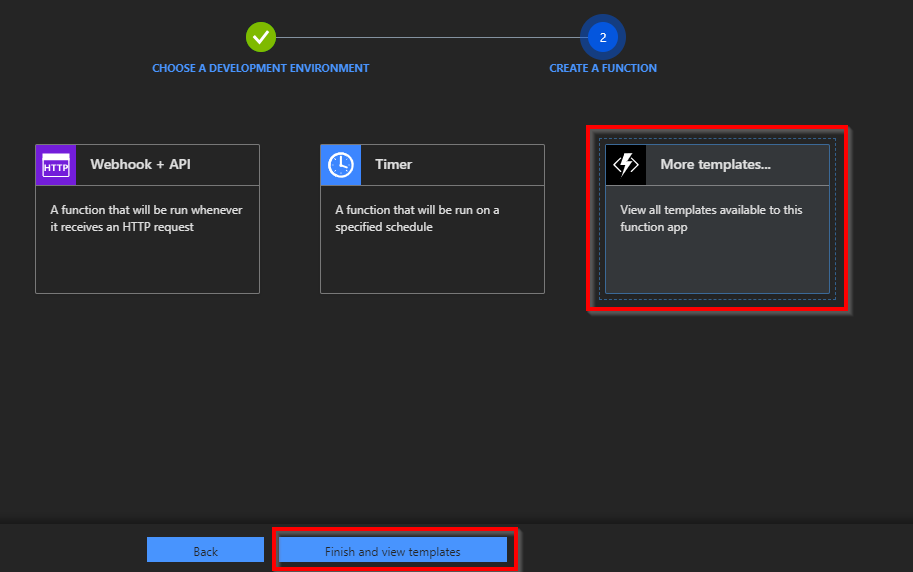
Task: Click the blue clock icon on Timer card
Action: pyautogui.click(x=341, y=165)
